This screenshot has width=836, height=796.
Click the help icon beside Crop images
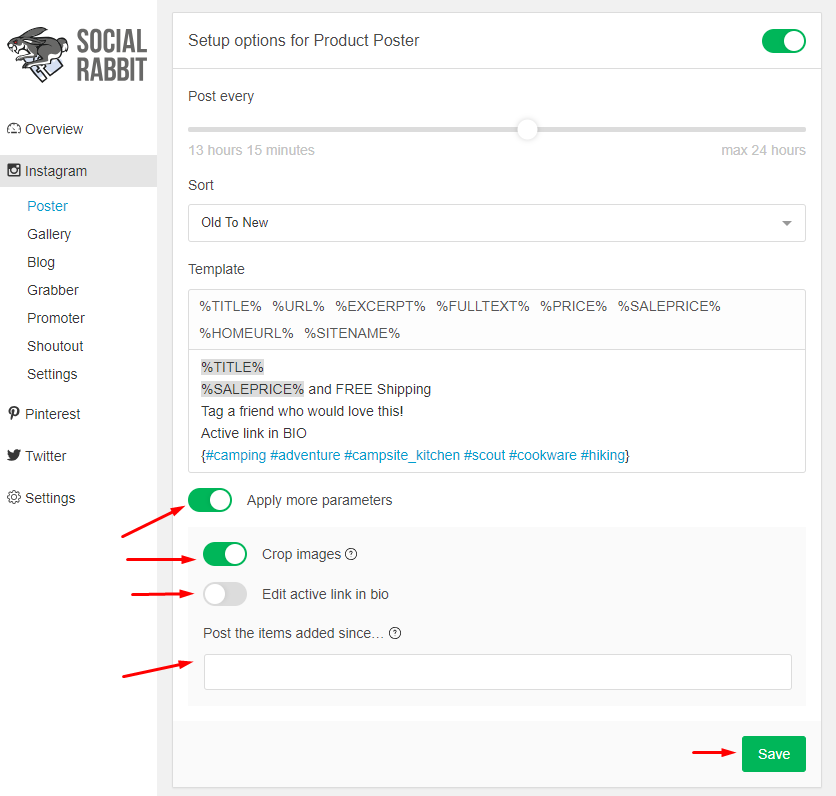click(351, 554)
